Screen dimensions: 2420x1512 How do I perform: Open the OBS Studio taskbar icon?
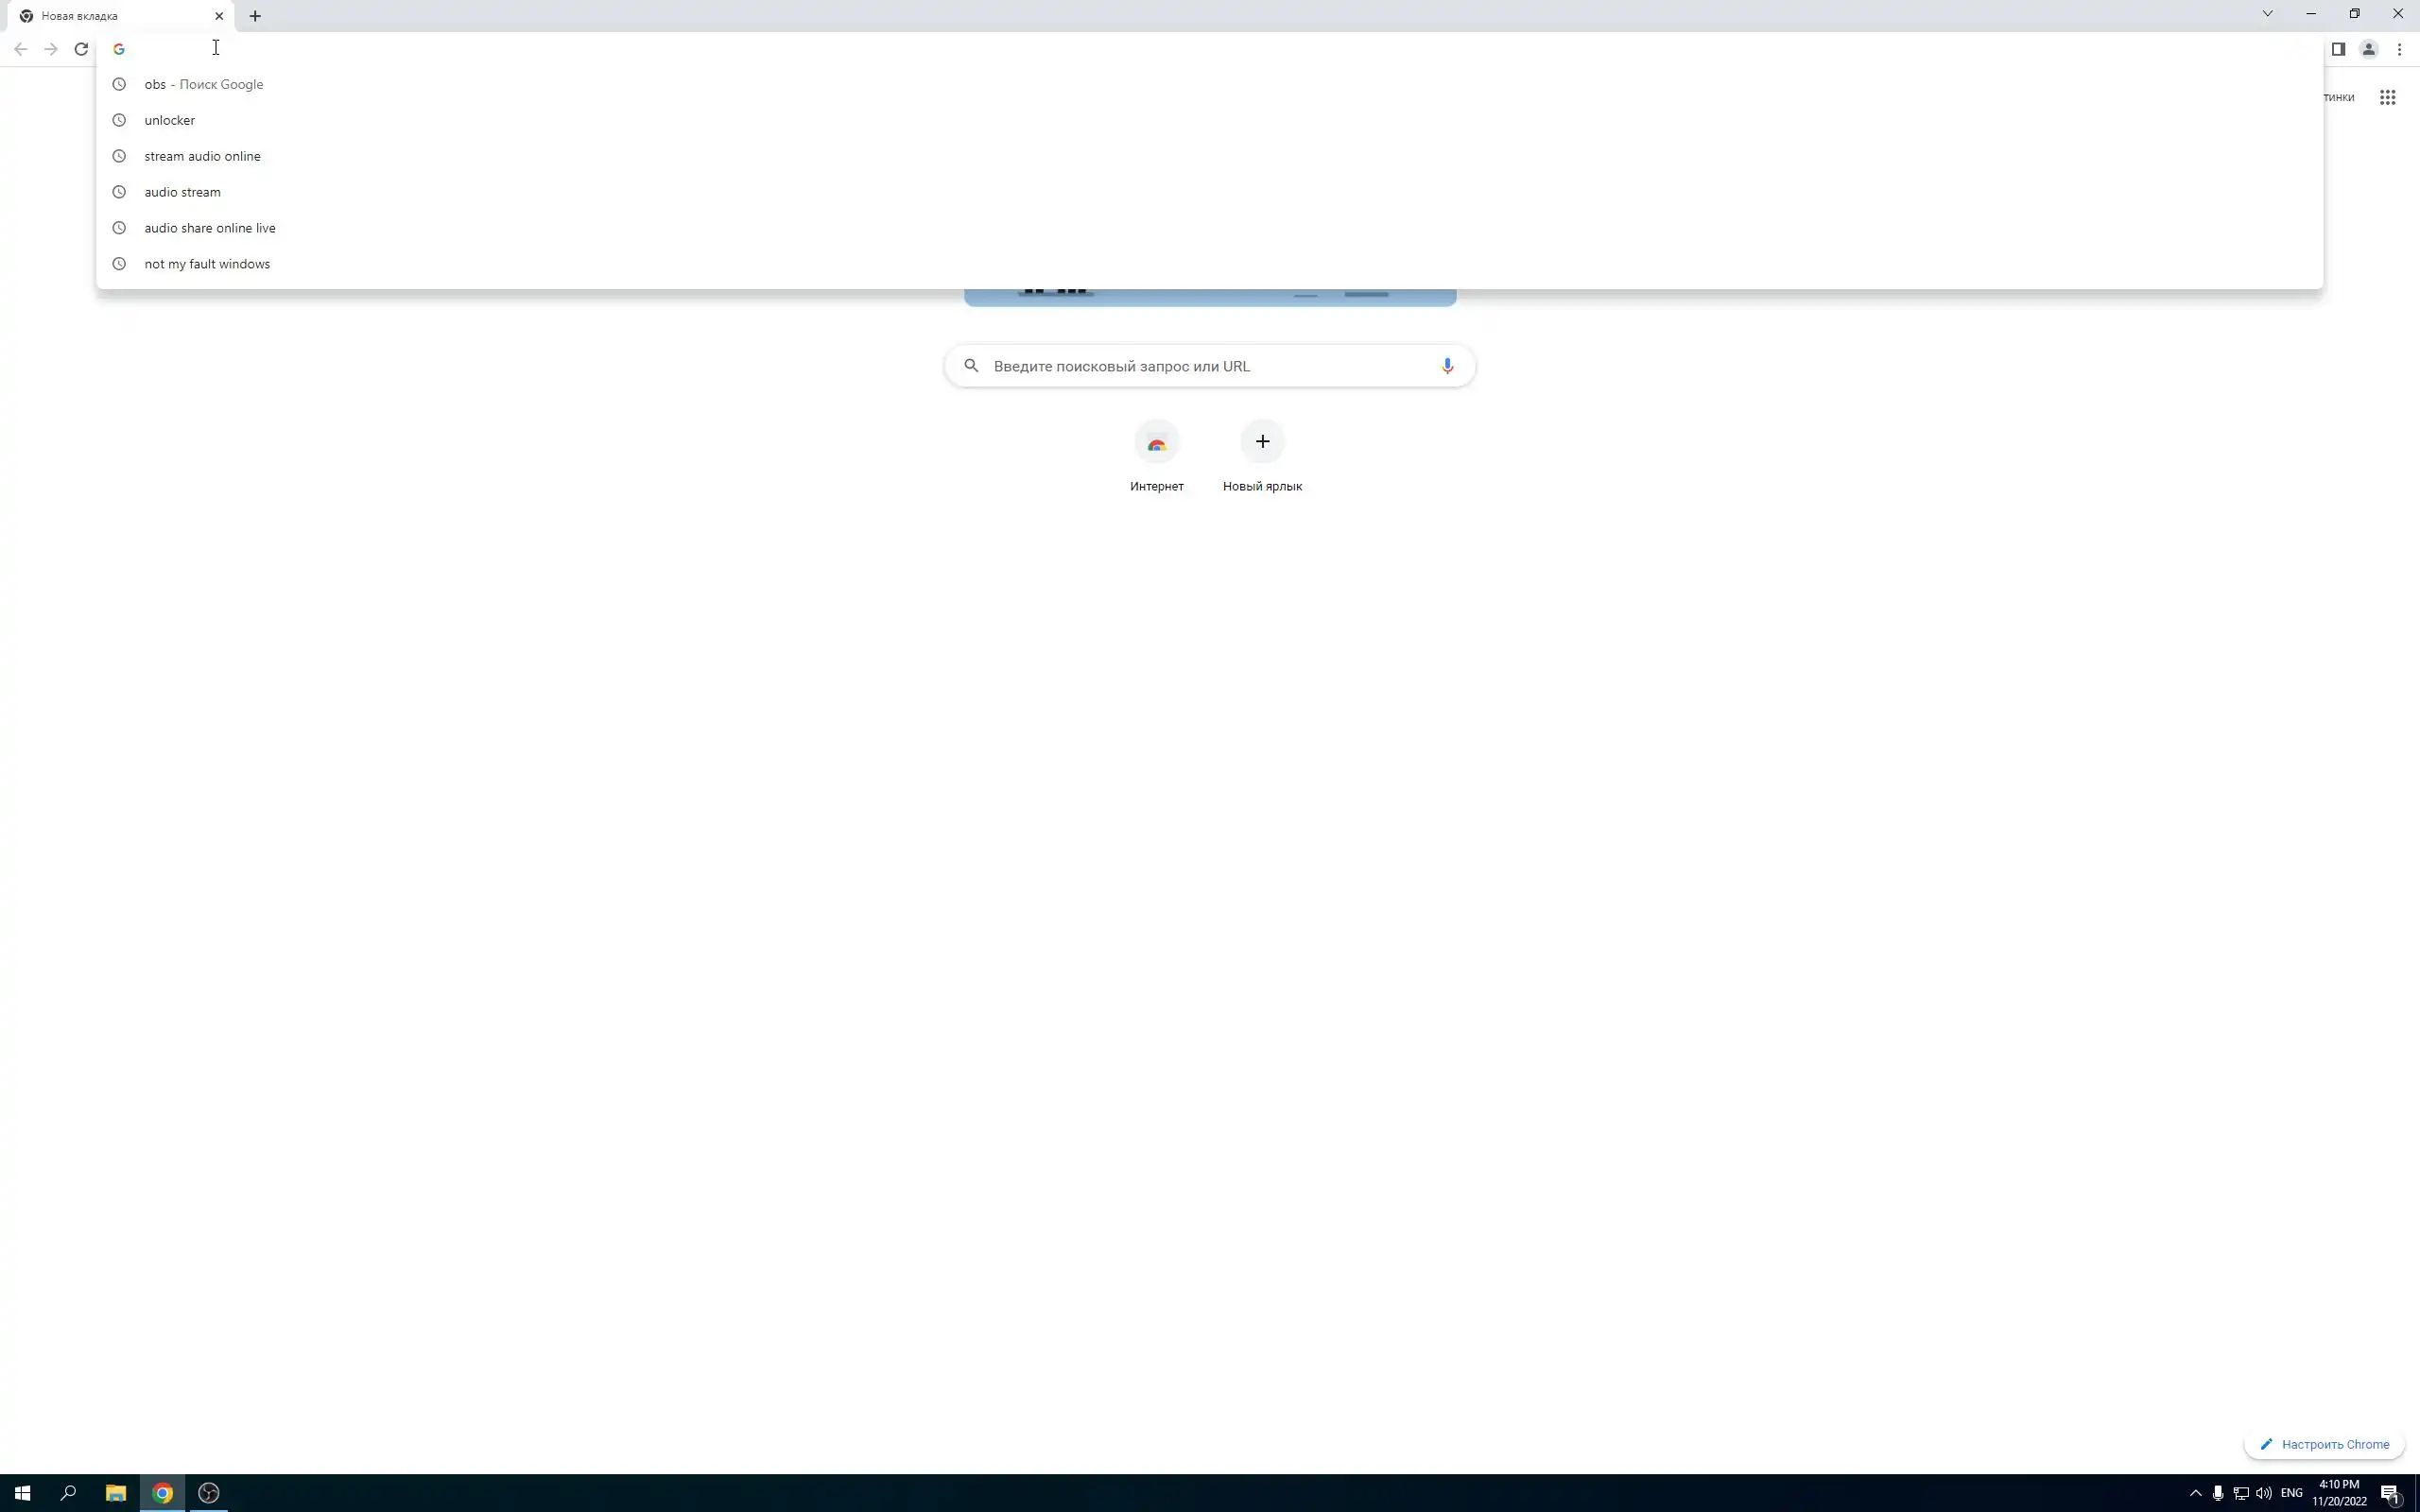[x=209, y=1493]
